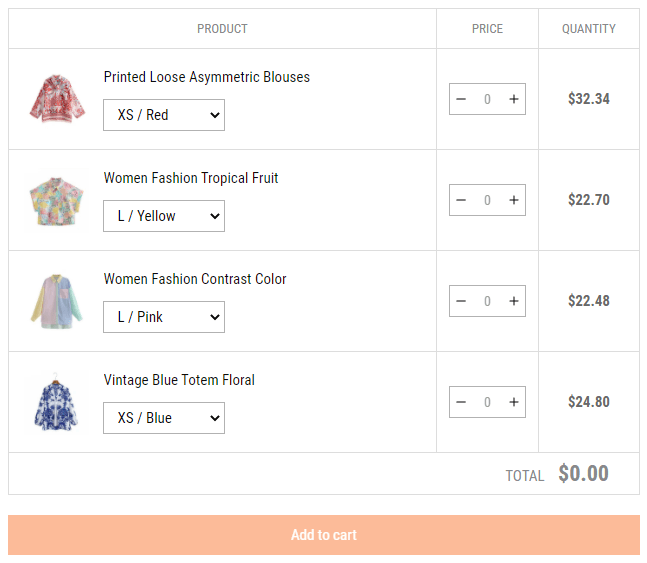The image size is (647, 563).
Task: Click minus for Women Fashion Tropical Fruit
Action: click(461, 200)
